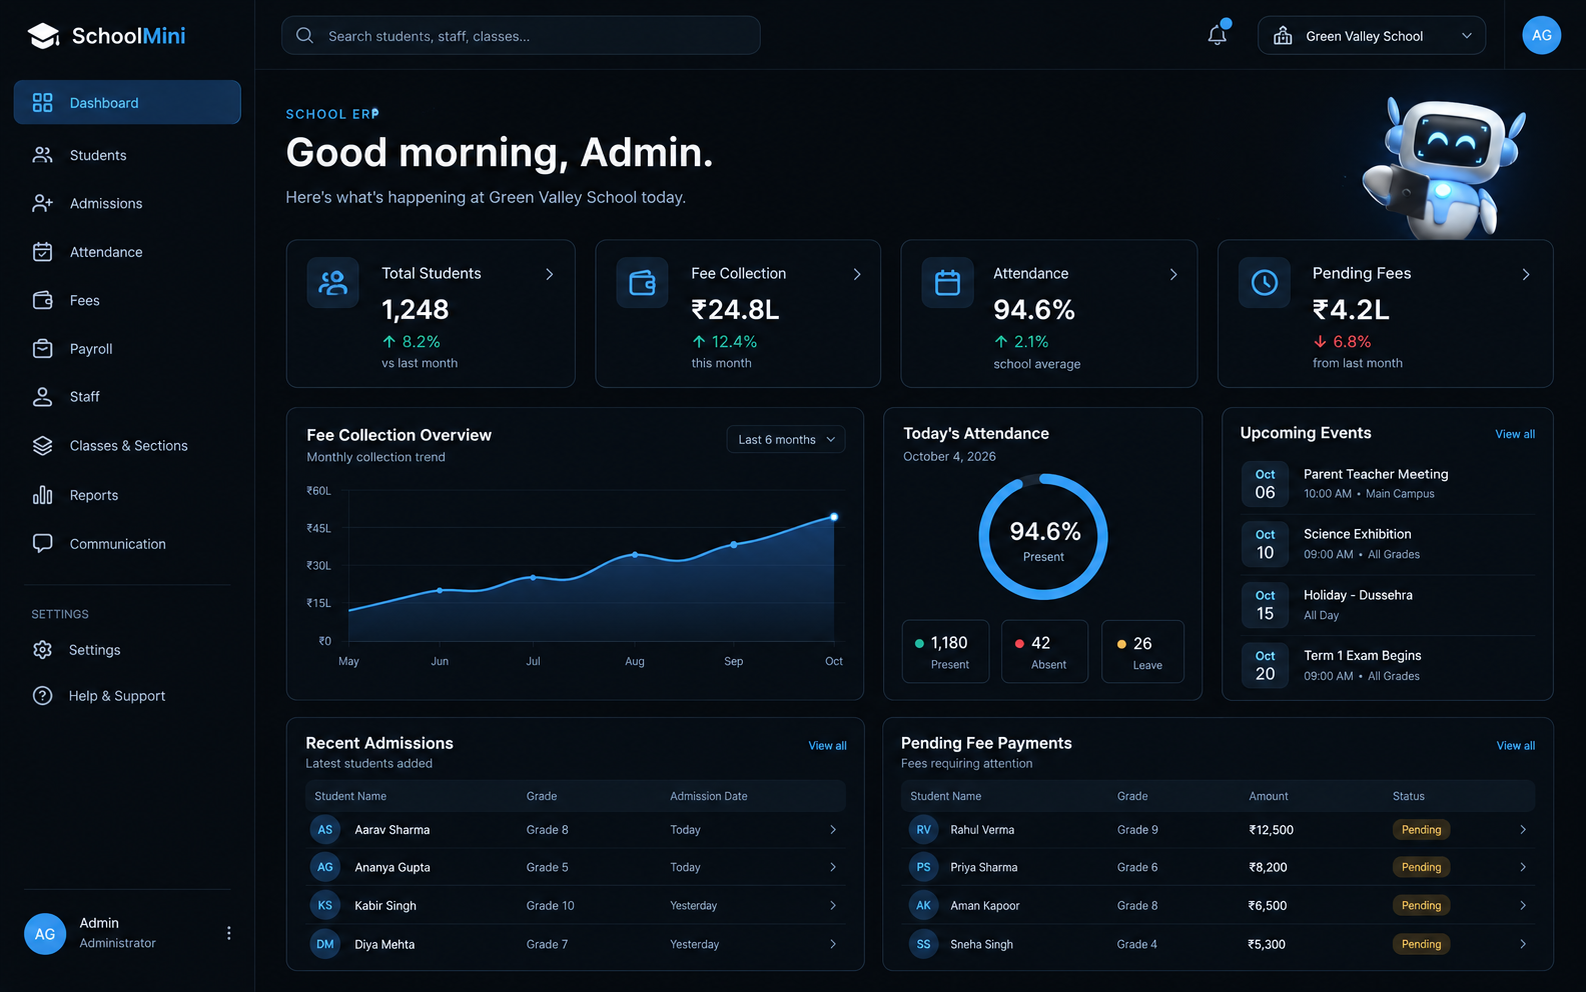The height and width of the screenshot is (992, 1586).
Task: Click the SchoolMini graduation cap logo
Action: click(x=43, y=36)
